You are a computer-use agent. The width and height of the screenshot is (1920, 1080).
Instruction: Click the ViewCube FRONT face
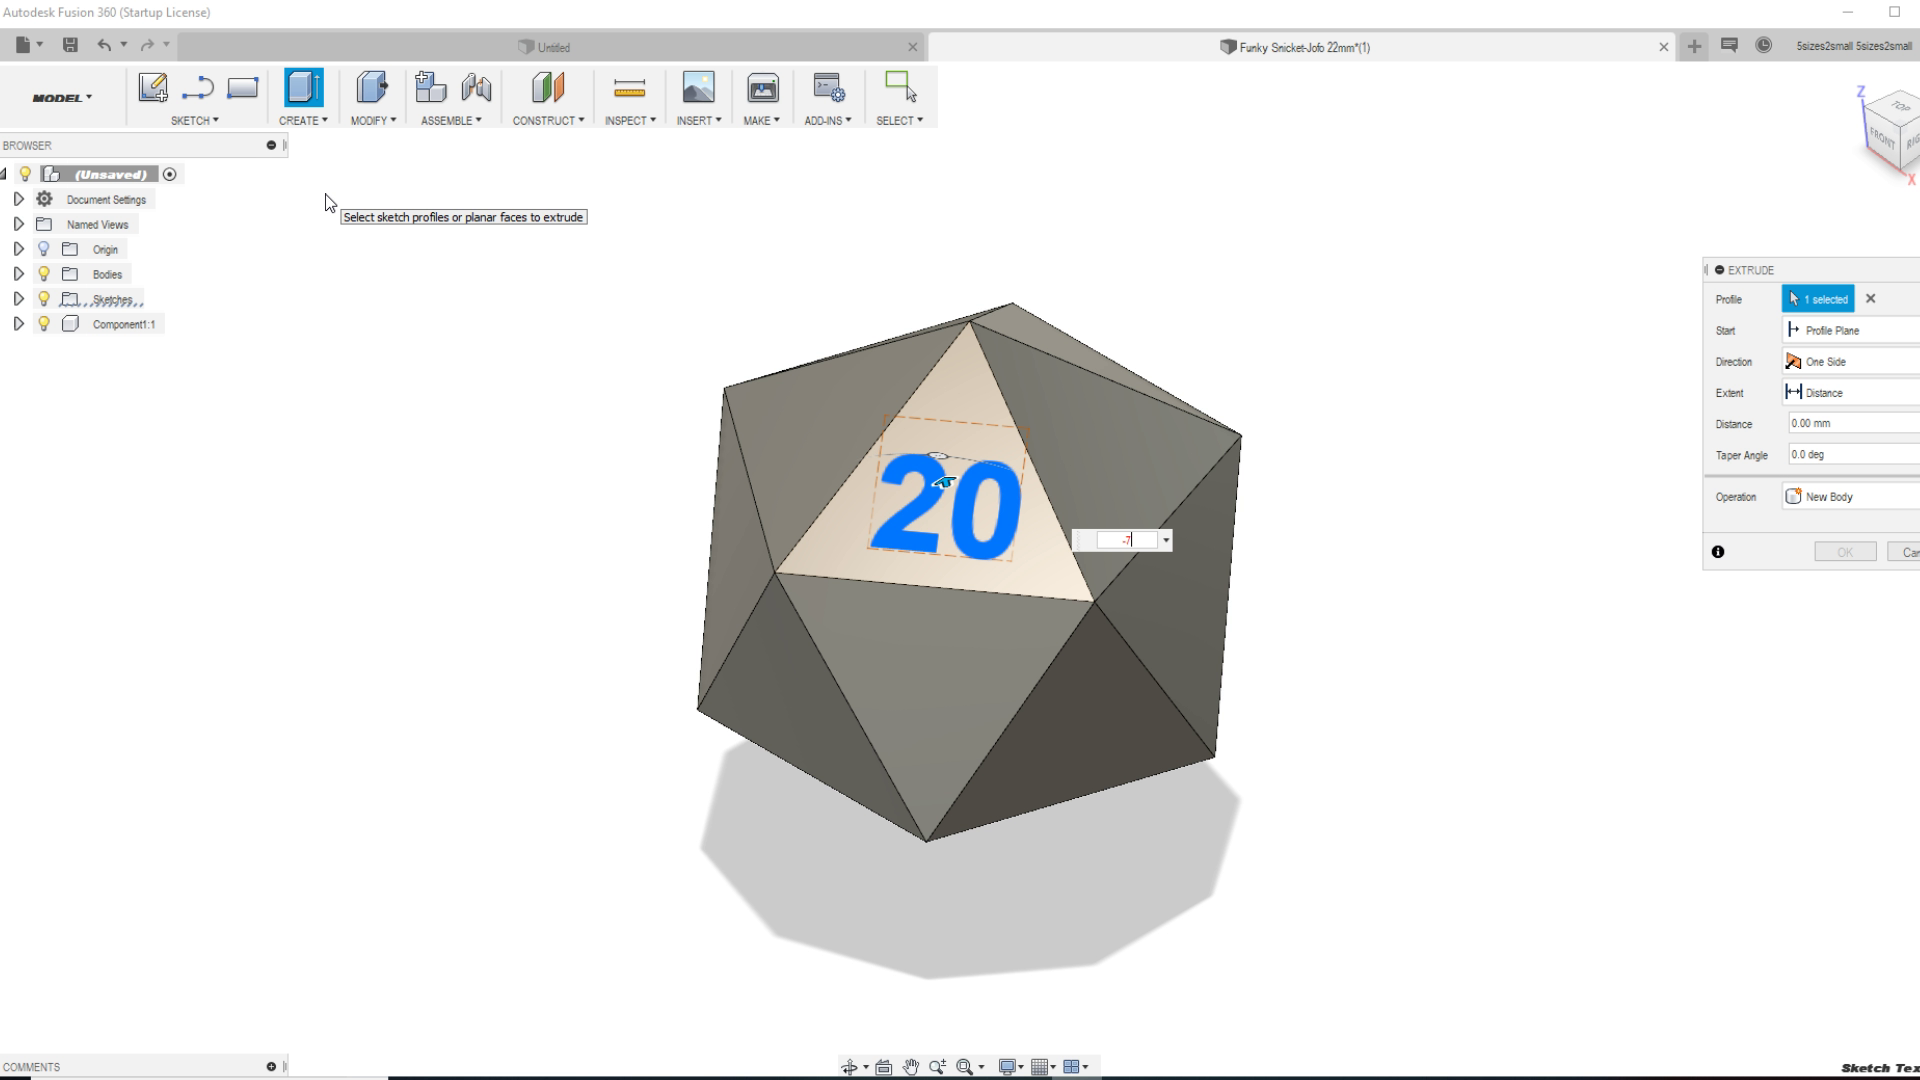(1883, 138)
